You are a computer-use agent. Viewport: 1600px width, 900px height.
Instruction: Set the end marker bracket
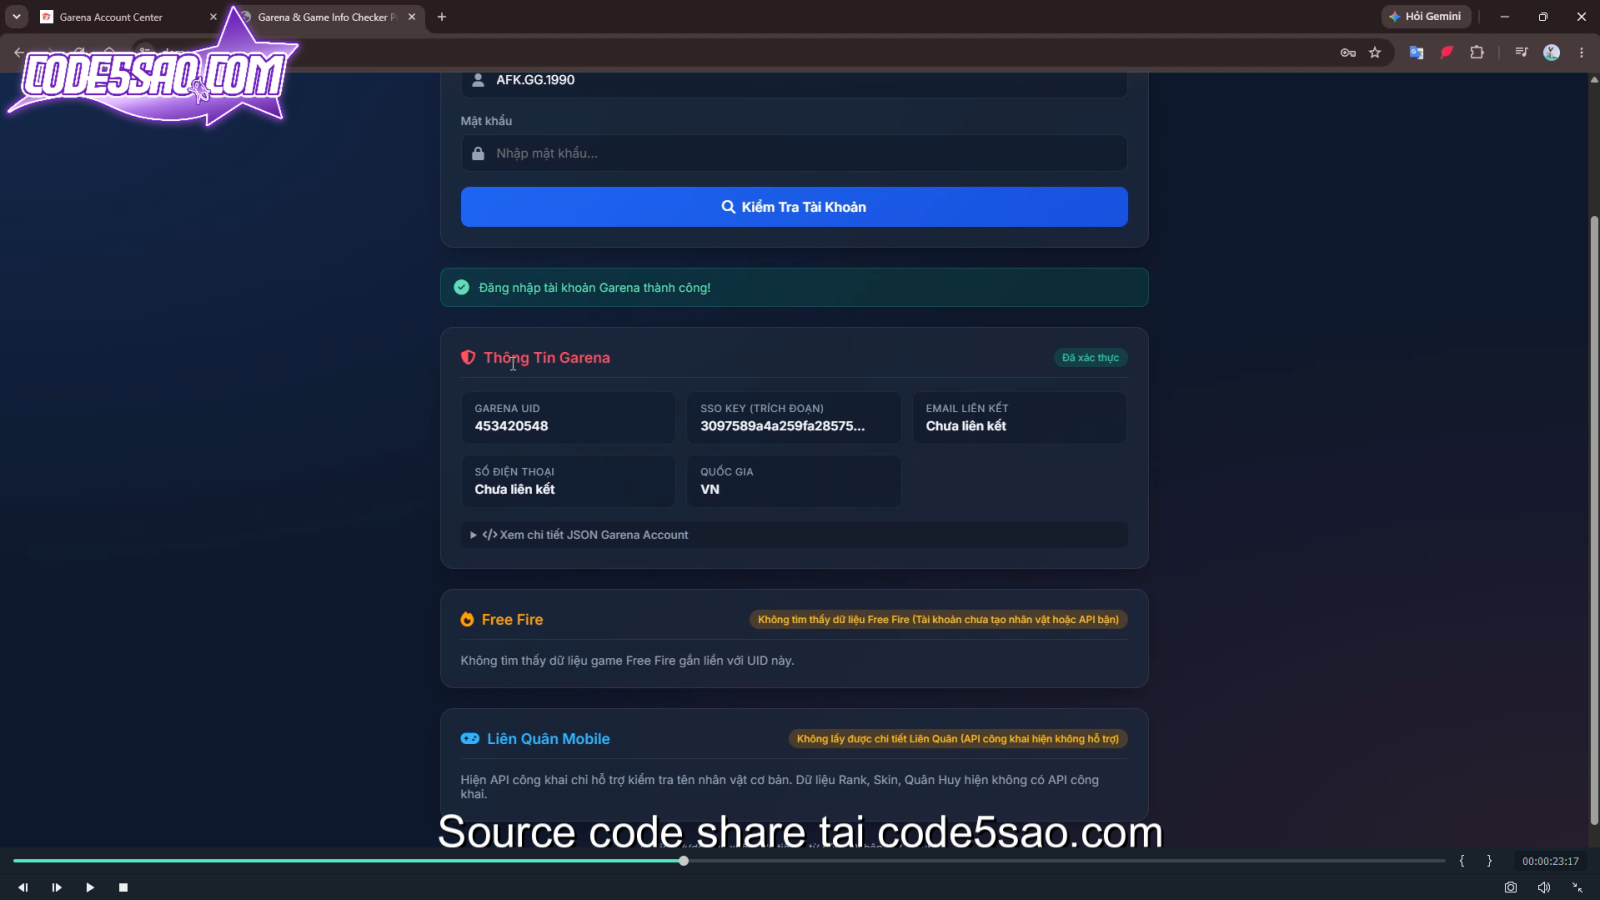click(1489, 861)
